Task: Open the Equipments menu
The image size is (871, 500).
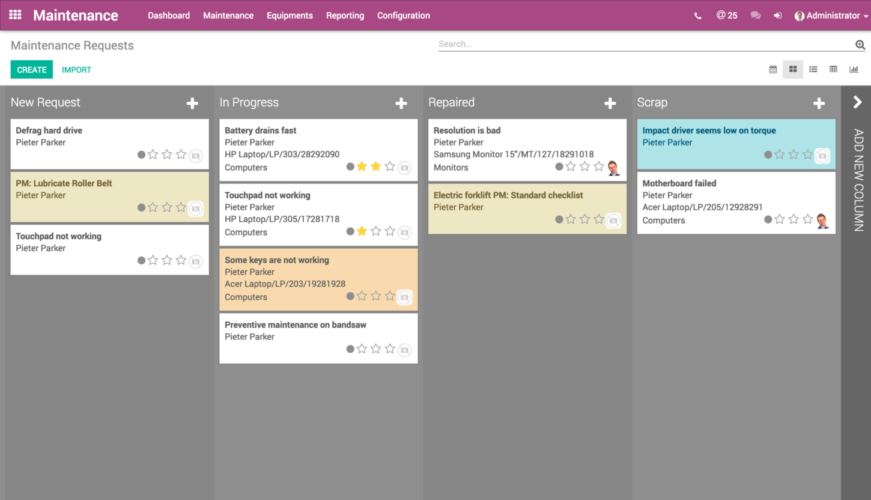Action: (x=289, y=16)
